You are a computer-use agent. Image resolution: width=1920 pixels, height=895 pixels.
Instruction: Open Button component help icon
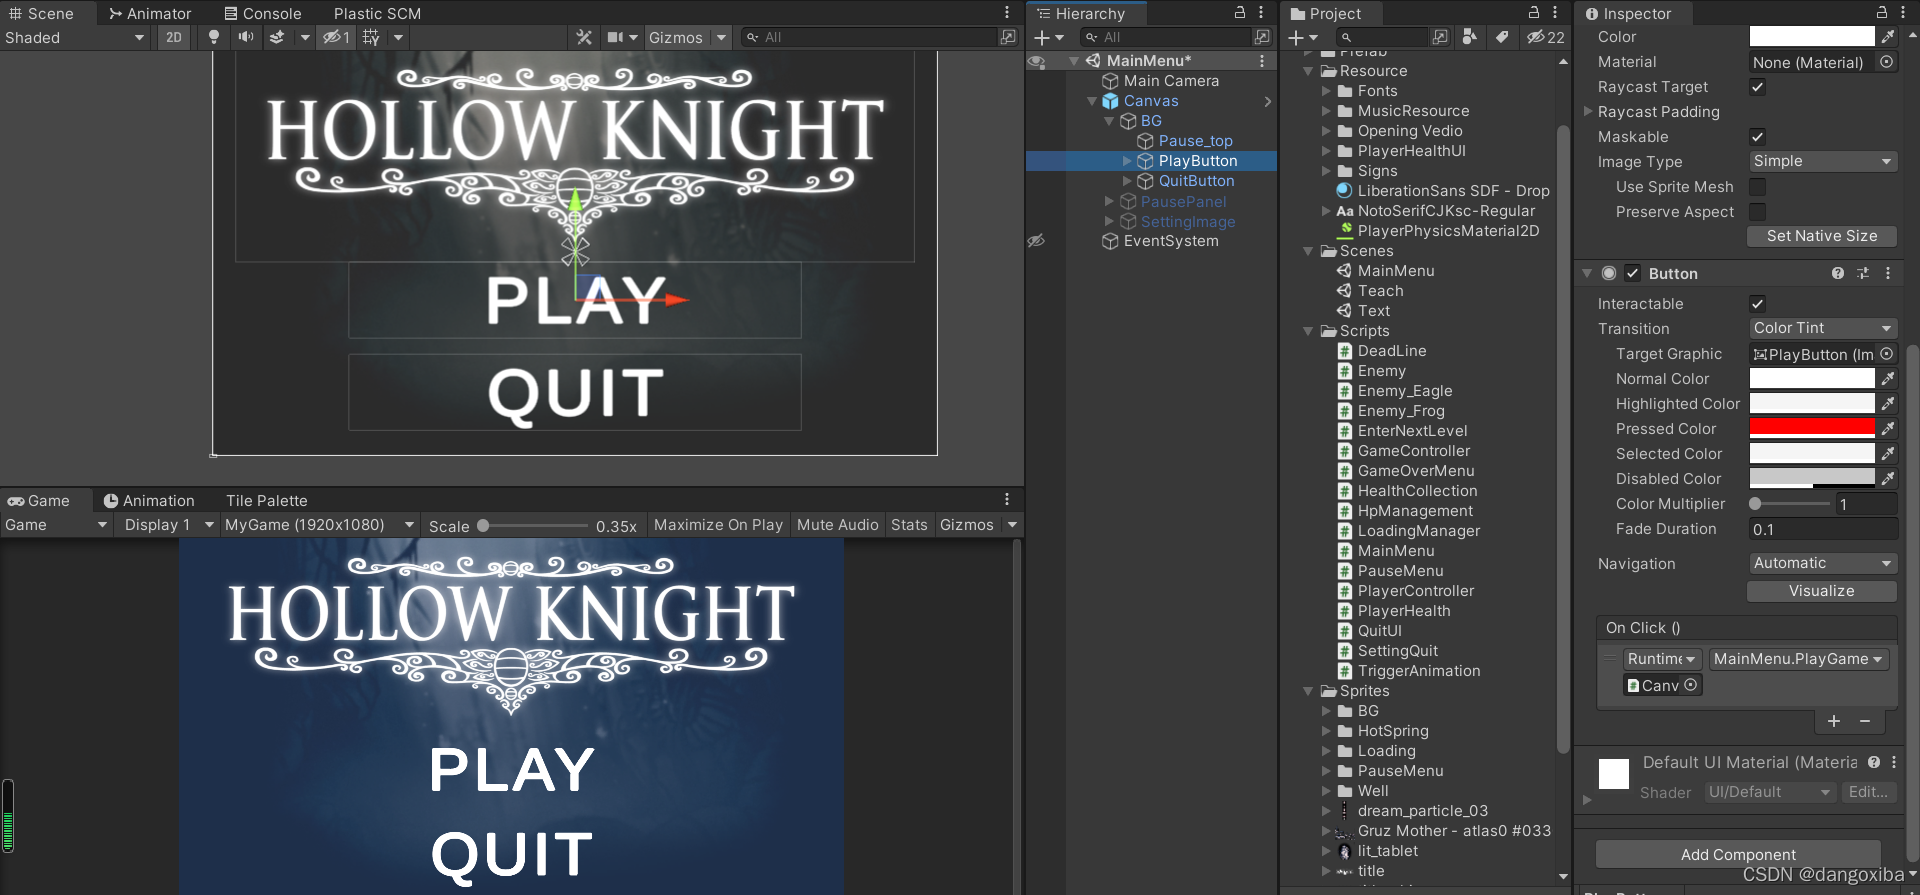[1838, 273]
